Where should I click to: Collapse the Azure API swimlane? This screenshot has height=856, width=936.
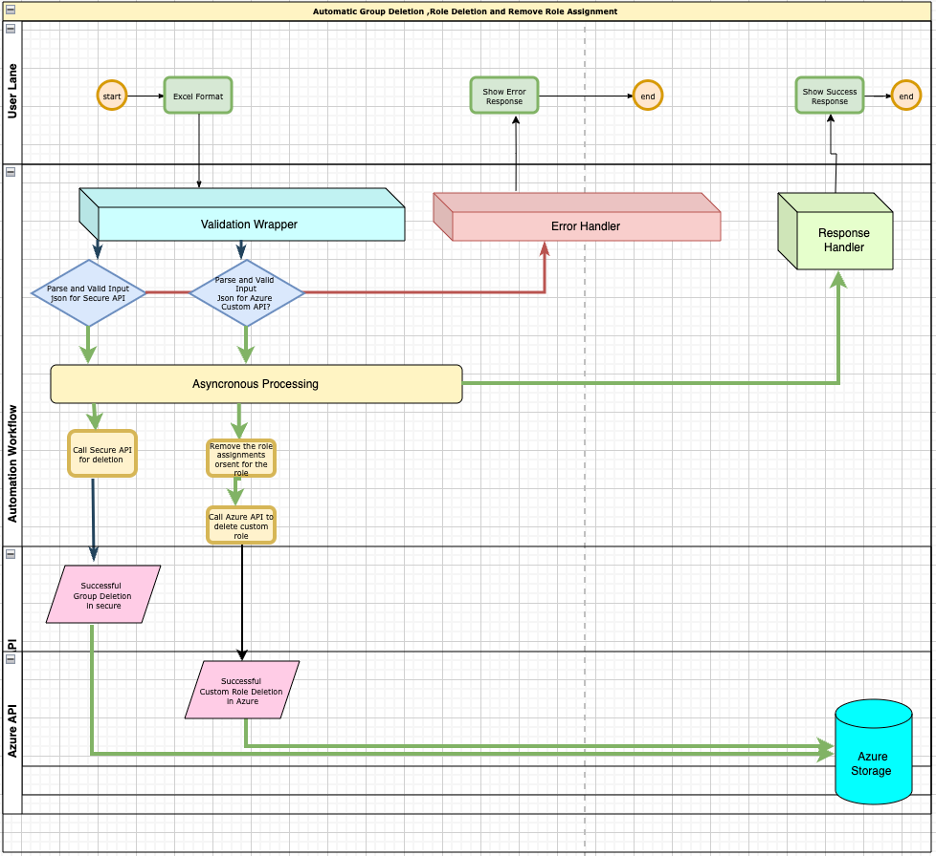coord(11,660)
